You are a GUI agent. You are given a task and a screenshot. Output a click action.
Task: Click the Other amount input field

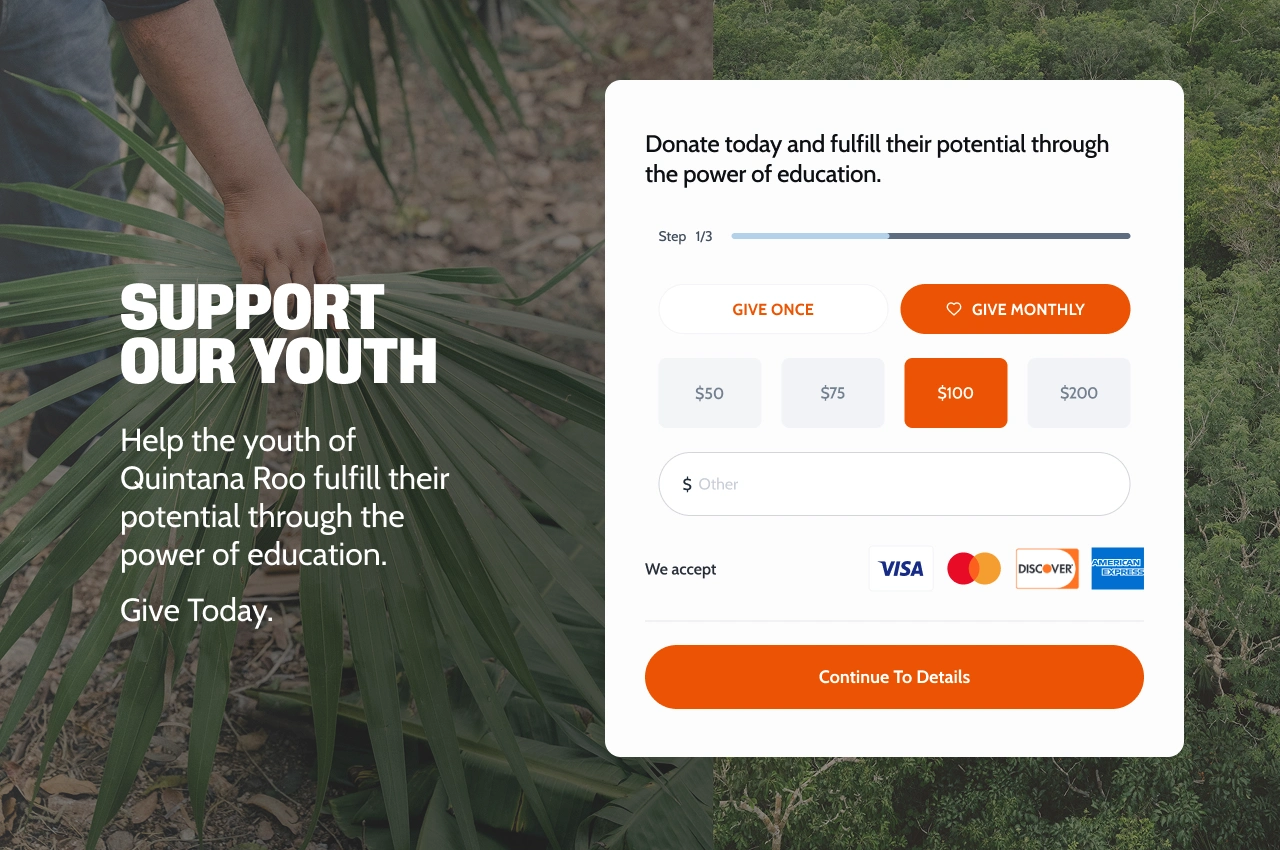click(x=894, y=484)
